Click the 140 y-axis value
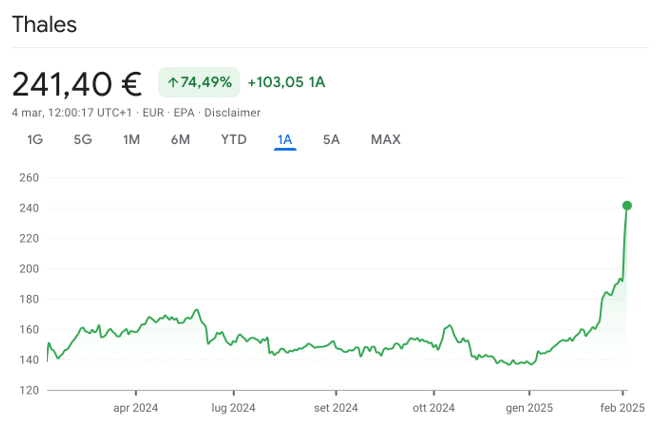665x430 pixels. coord(29,360)
